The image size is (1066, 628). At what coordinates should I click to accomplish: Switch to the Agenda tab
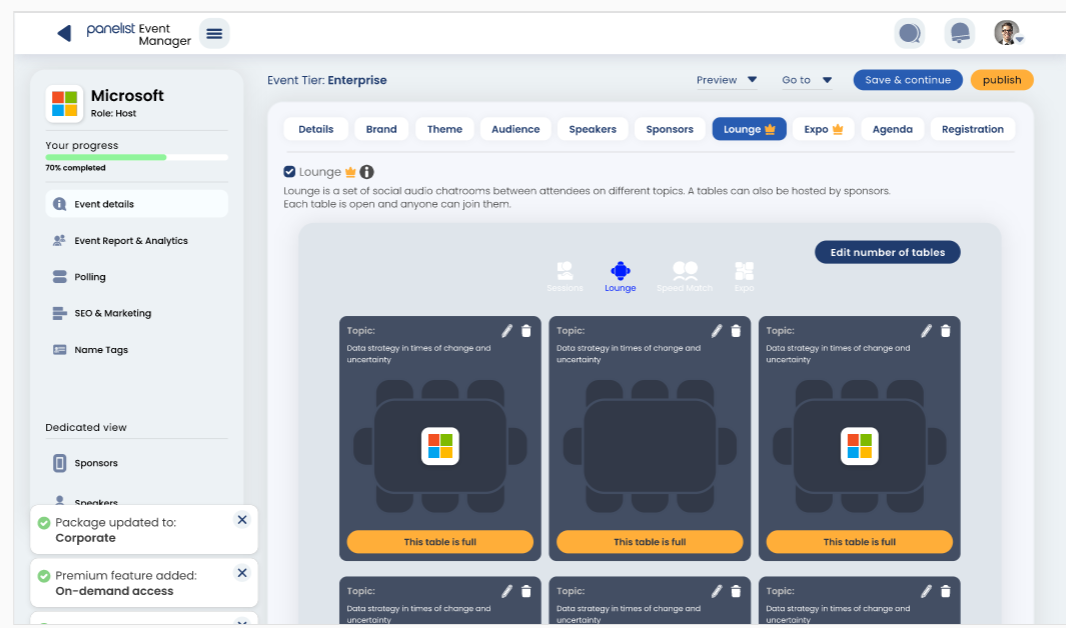coord(893,129)
